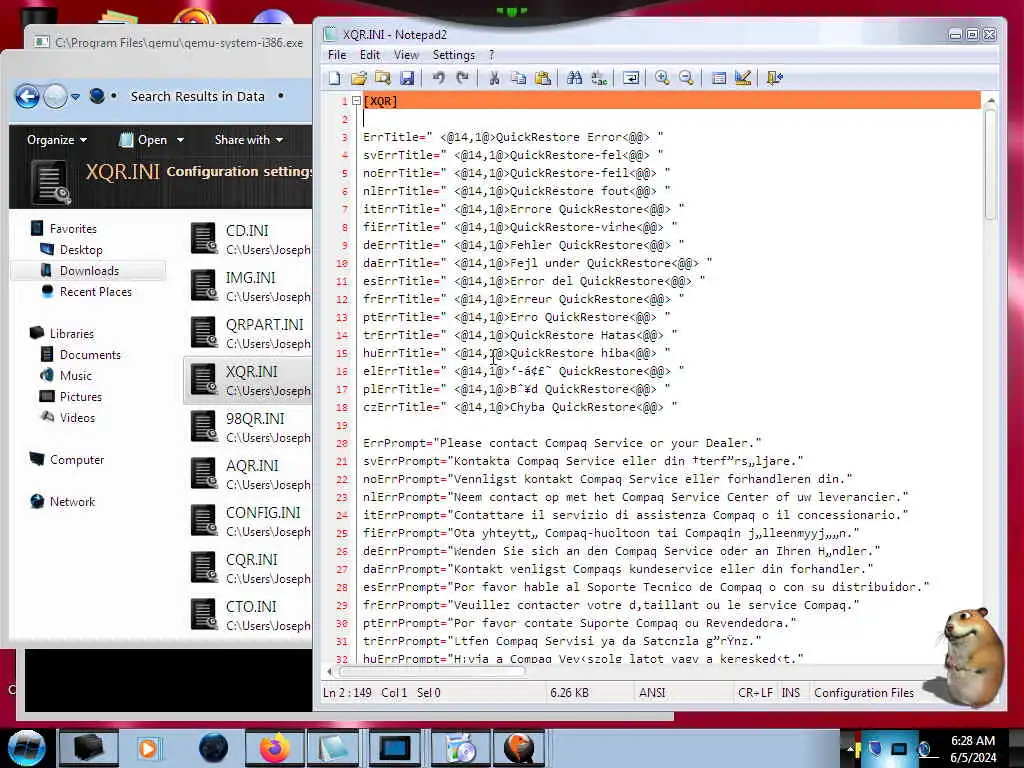Open the Videos library
This screenshot has width=1024, height=768.
(77, 417)
